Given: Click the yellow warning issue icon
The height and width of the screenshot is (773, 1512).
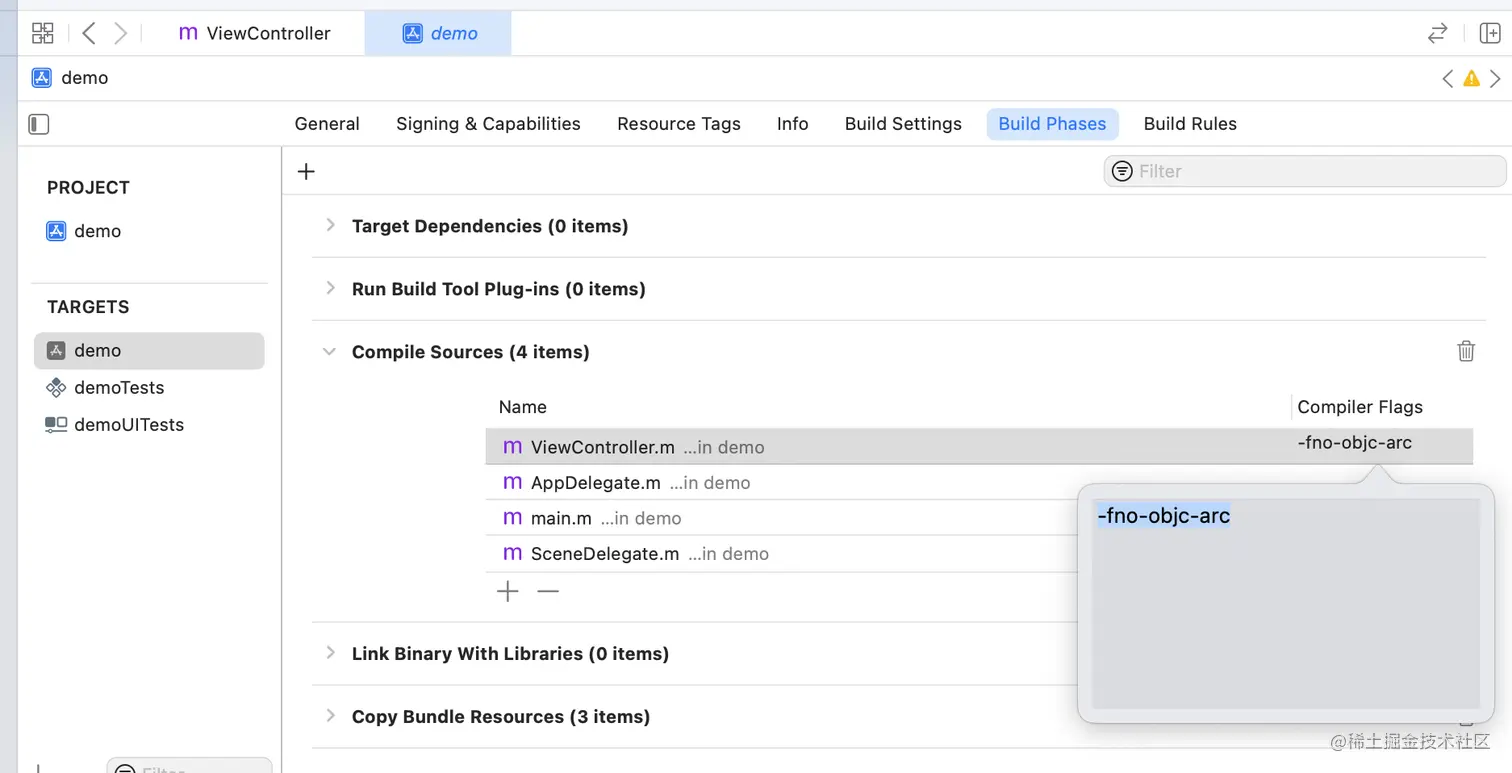Looking at the screenshot, I should pyautogui.click(x=1471, y=78).
